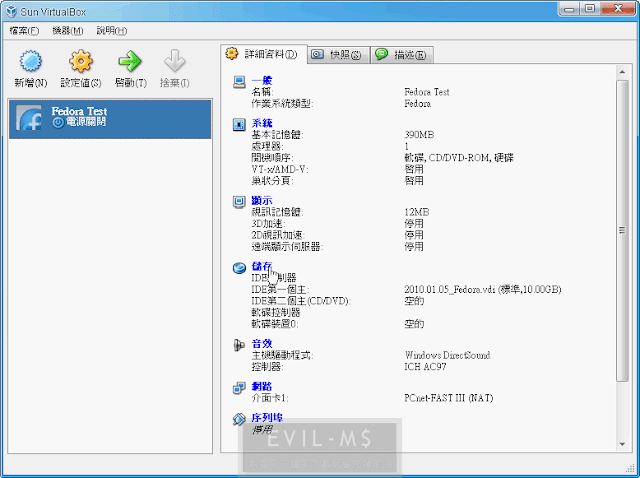Click the 3D加速 label
The height and width of the screenshot is (478, 640).
point(268,224)
